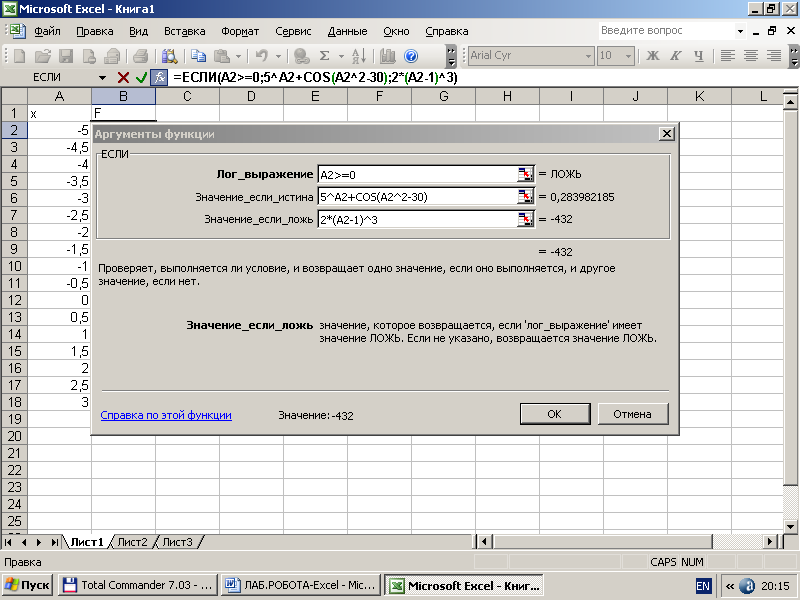Click the AutoSum sigma icon

coord(324,56)
